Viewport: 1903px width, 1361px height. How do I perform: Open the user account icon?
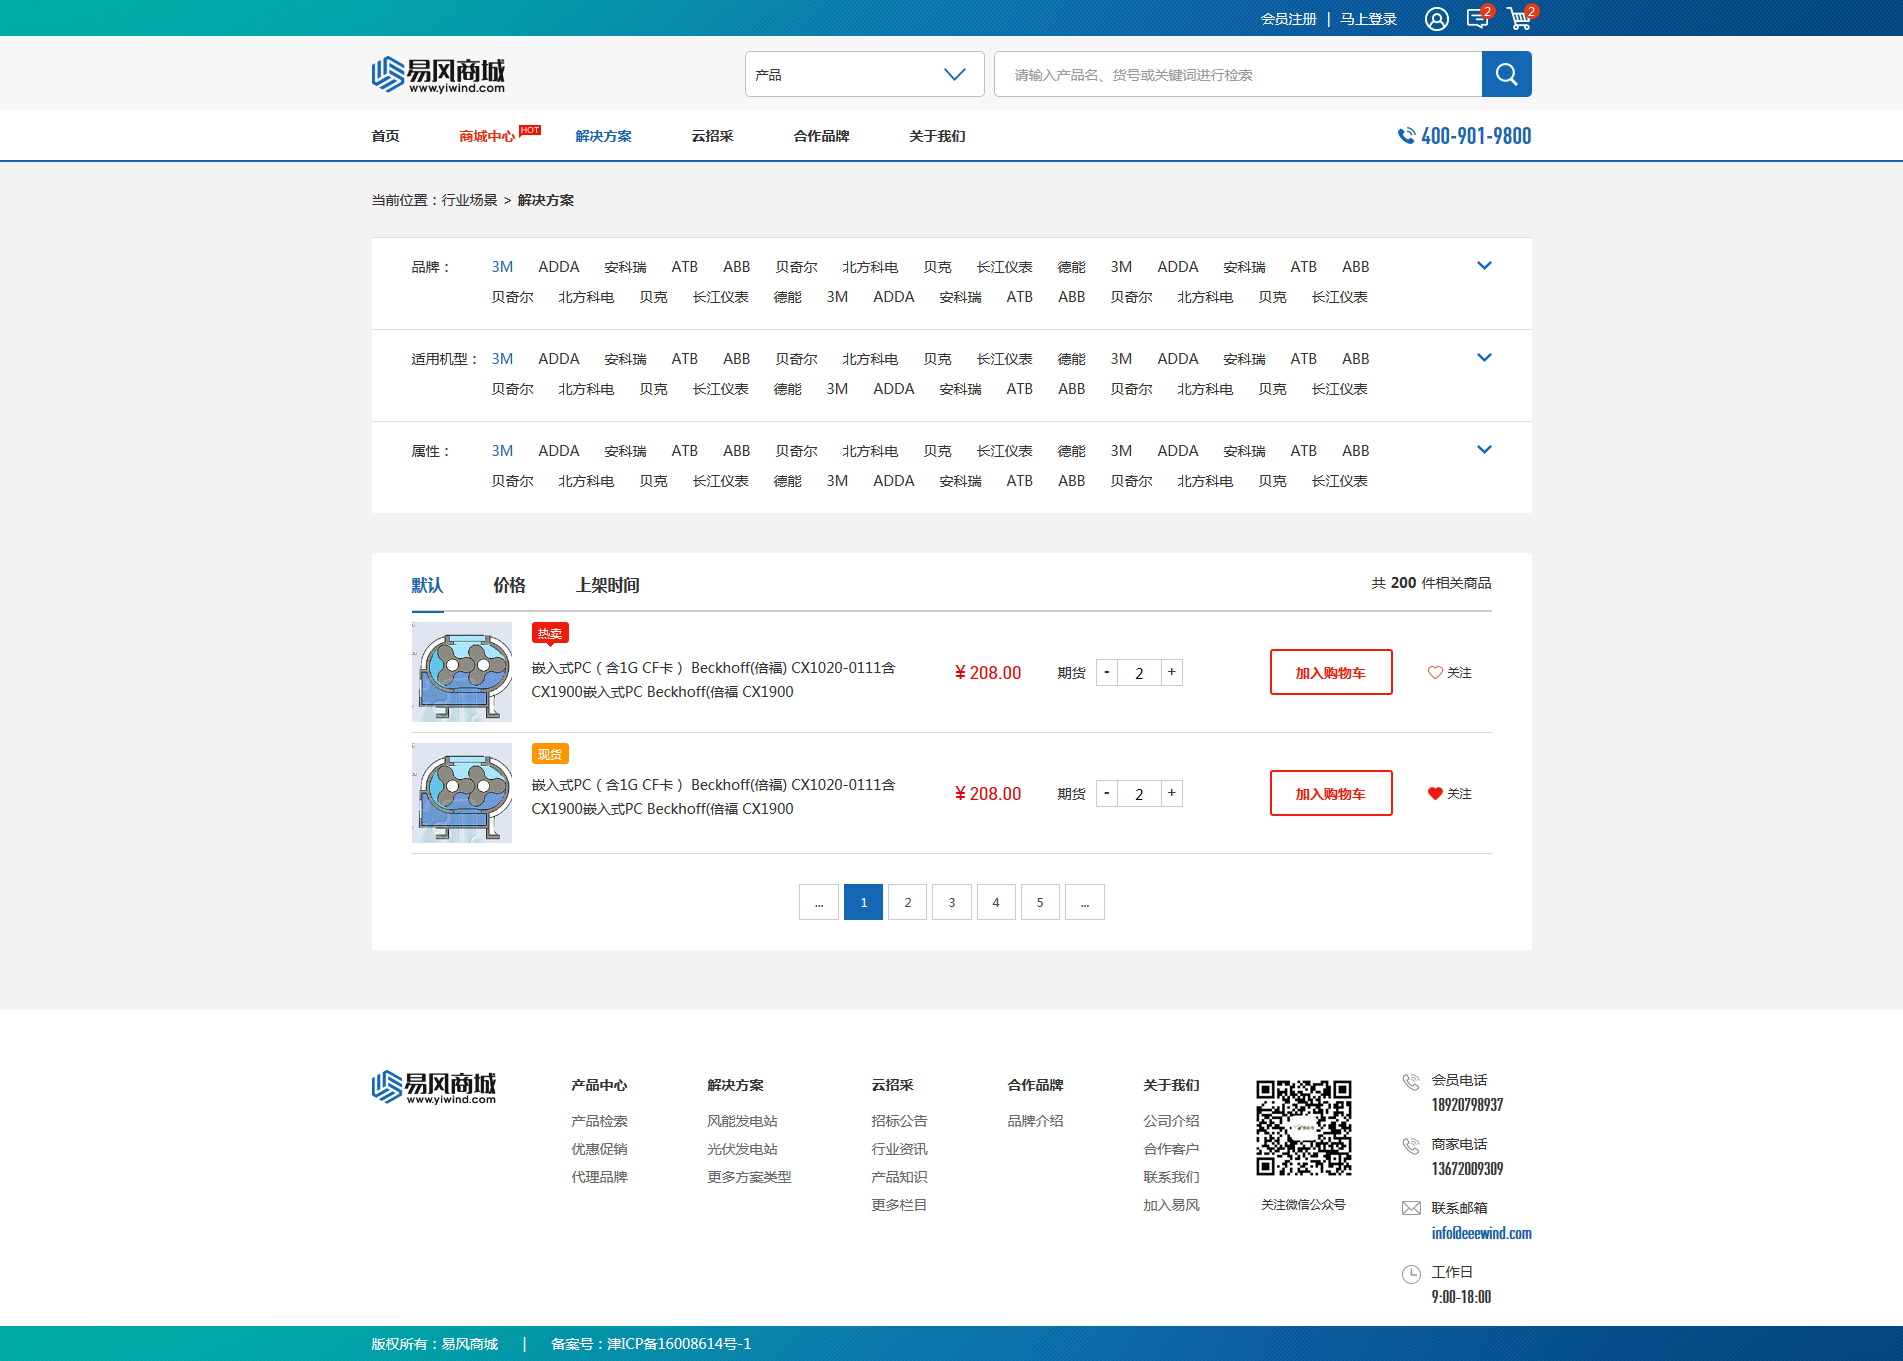[1436, 19]
